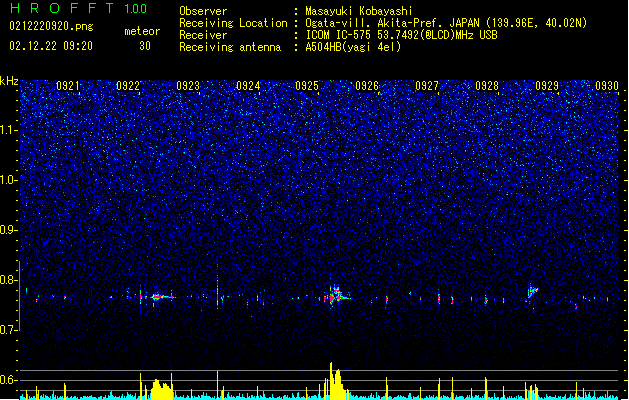Click the 0922 time marker

(x=128, y=86)
